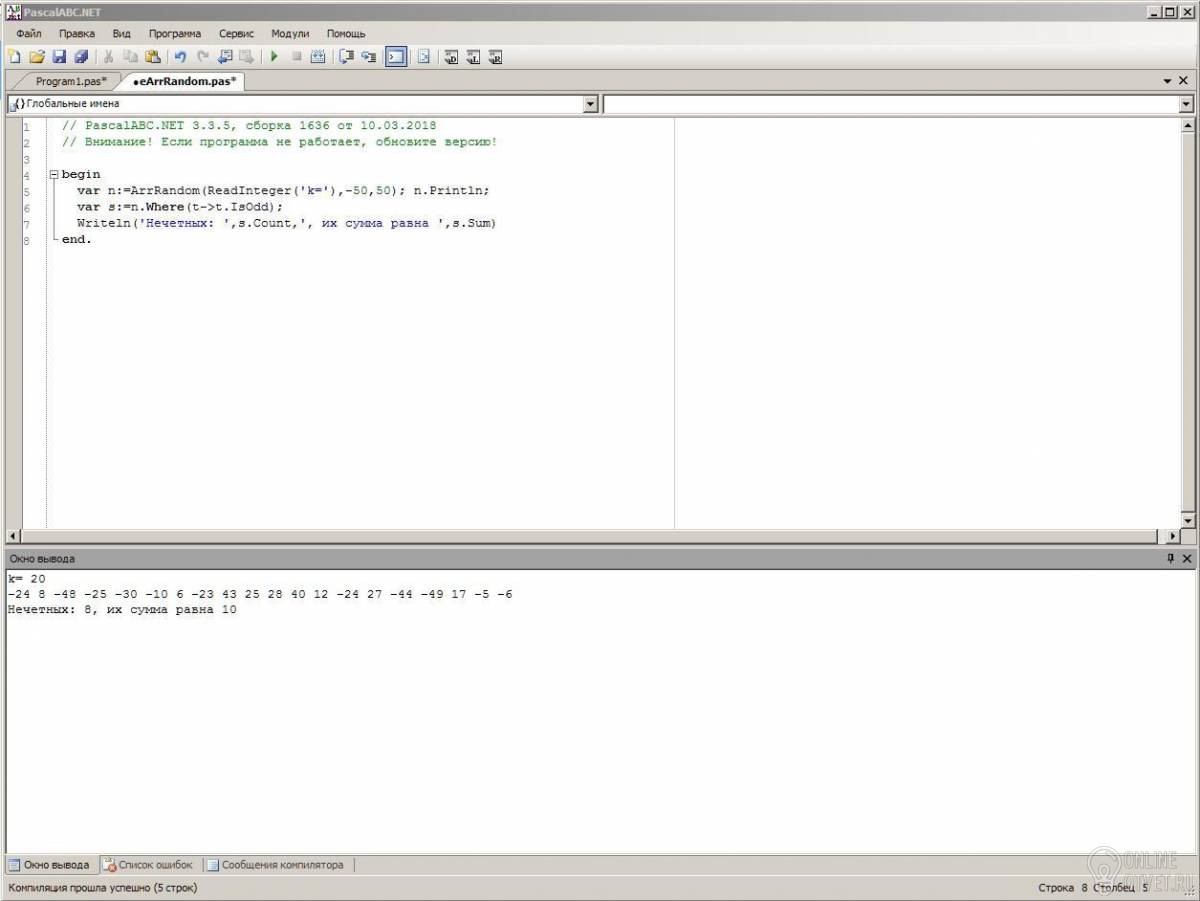1200x901 pixels.
Task: Close the output window panel
Action: pos(1187,559)
